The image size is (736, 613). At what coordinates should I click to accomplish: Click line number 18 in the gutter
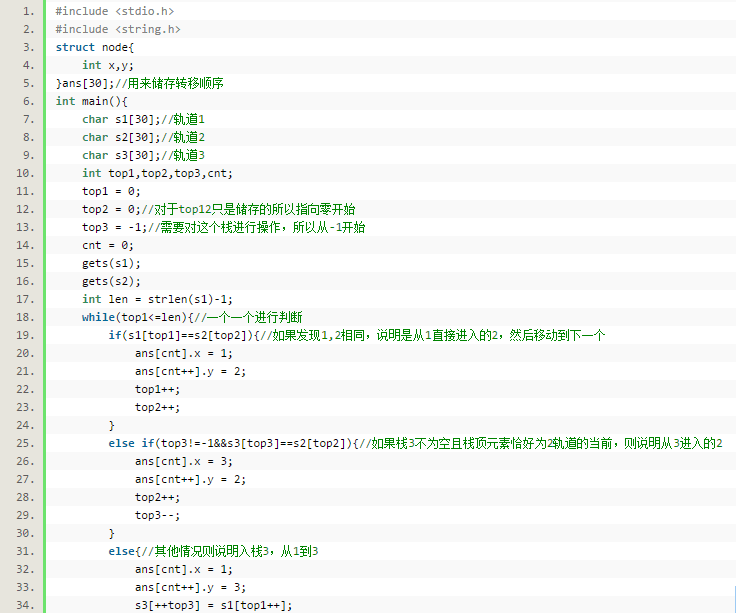[25, 317]
